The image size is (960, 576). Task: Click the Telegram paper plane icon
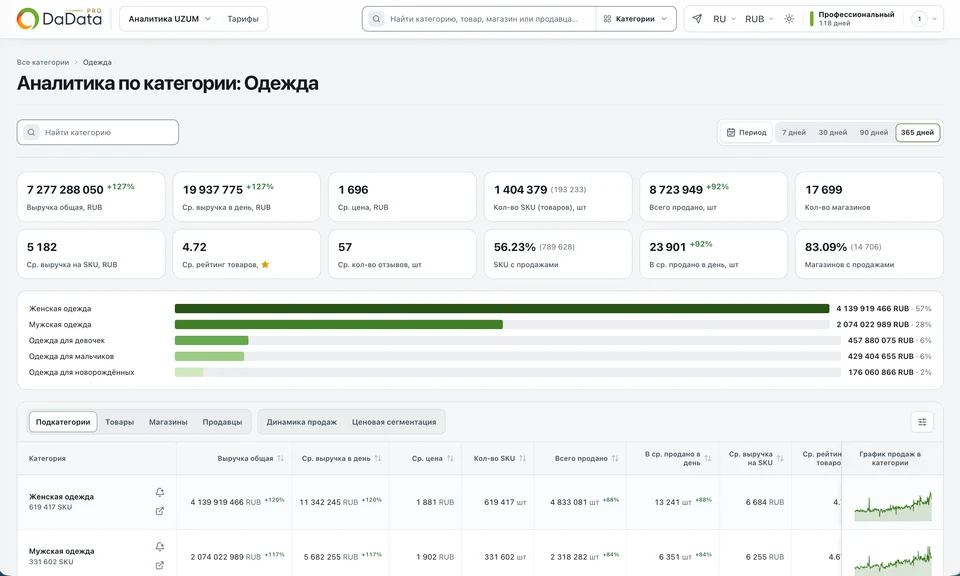(697, 19)
